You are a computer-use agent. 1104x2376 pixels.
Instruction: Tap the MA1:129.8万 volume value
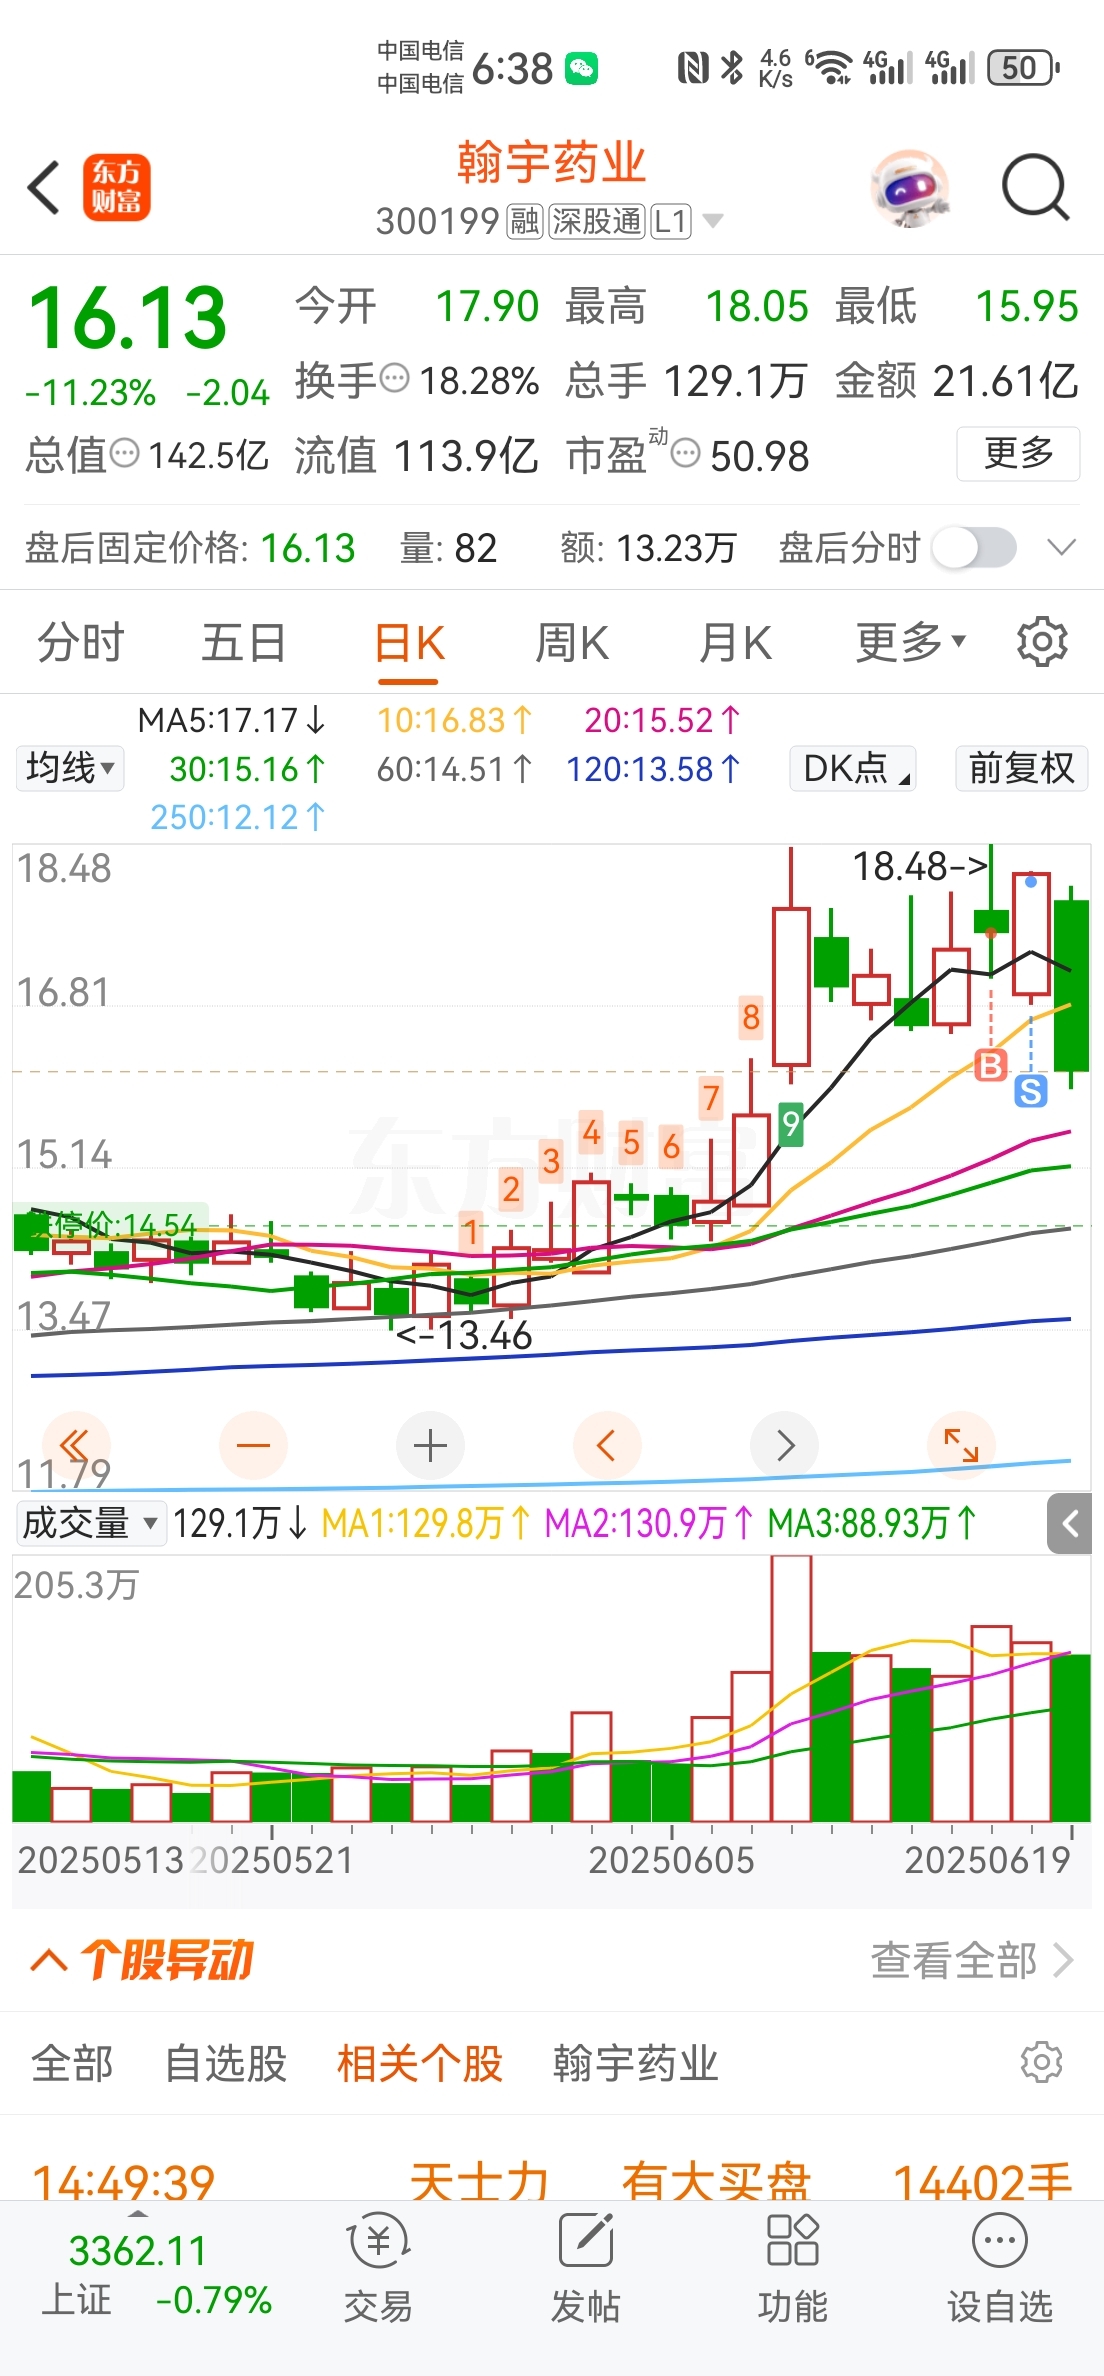pos(426,1523)
